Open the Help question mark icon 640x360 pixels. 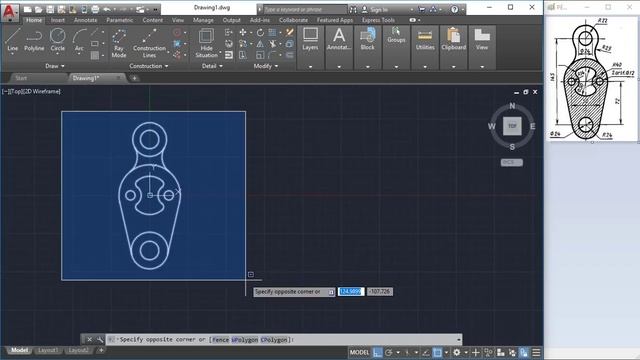pos(454,9)
